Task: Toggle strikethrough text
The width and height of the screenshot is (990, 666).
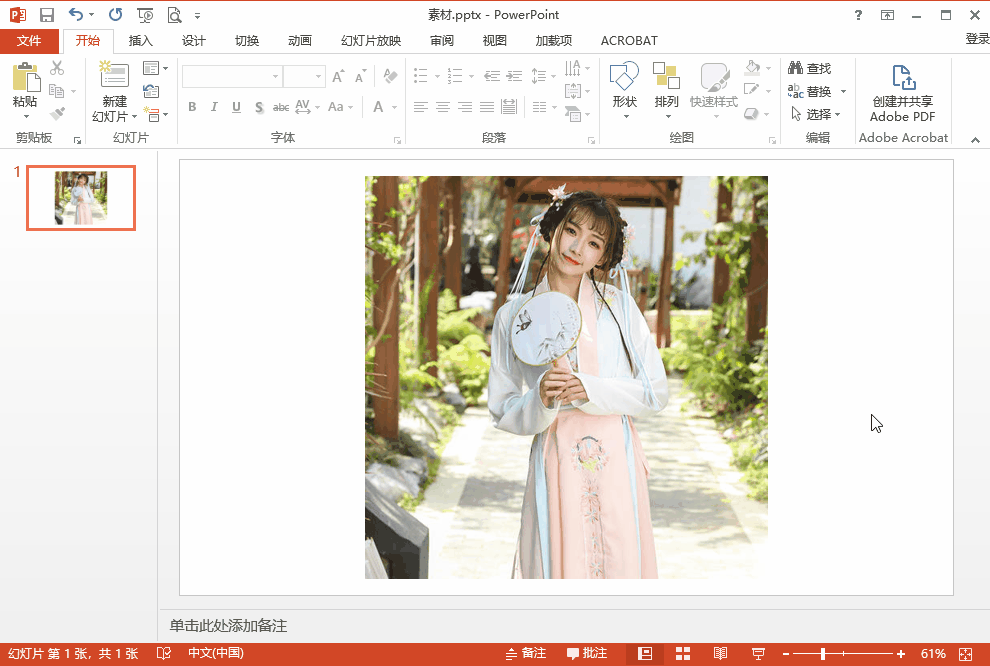Action: [281, 107]
